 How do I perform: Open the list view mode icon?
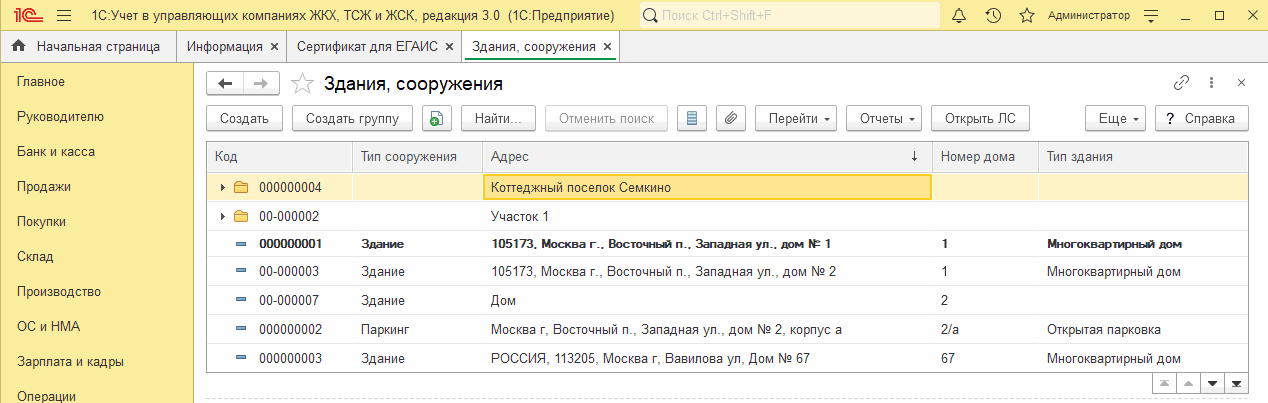(x=691, y=118)
